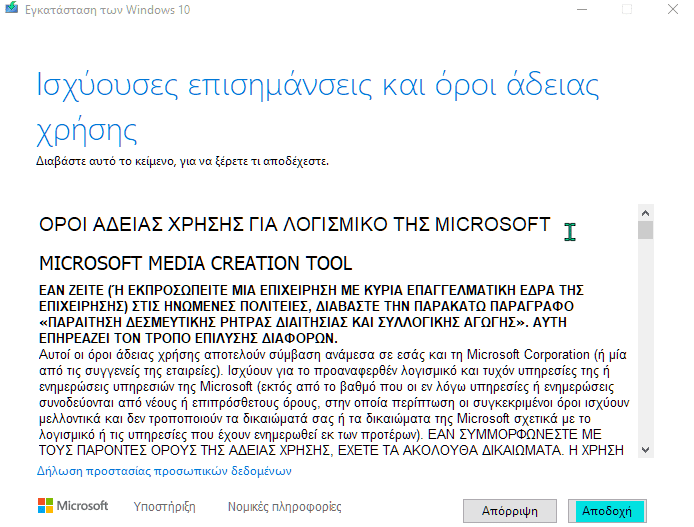Click the paragraph starting 'Αυτοί οι όροι άδειας χρήσης'
The width and height of the screenshot is (694, 527).
click(x=334, y=402)
